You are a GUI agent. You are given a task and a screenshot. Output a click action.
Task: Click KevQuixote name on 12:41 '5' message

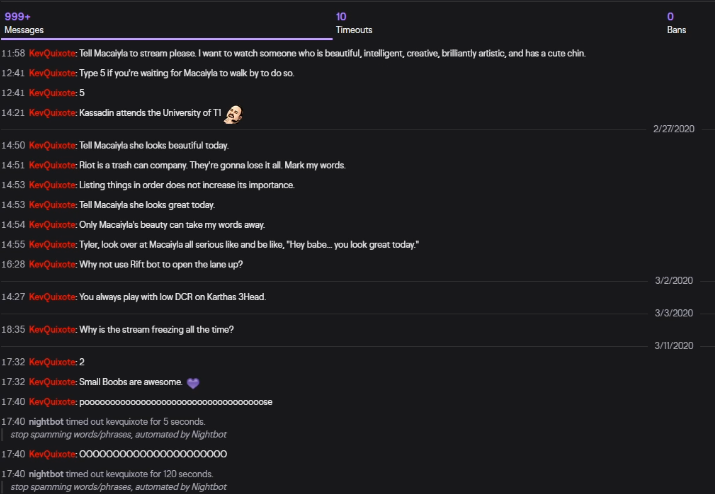point(52,93)
